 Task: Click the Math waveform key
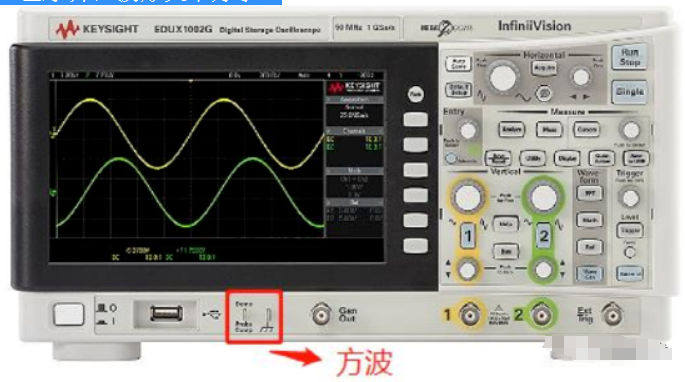[x=590, y=220]
